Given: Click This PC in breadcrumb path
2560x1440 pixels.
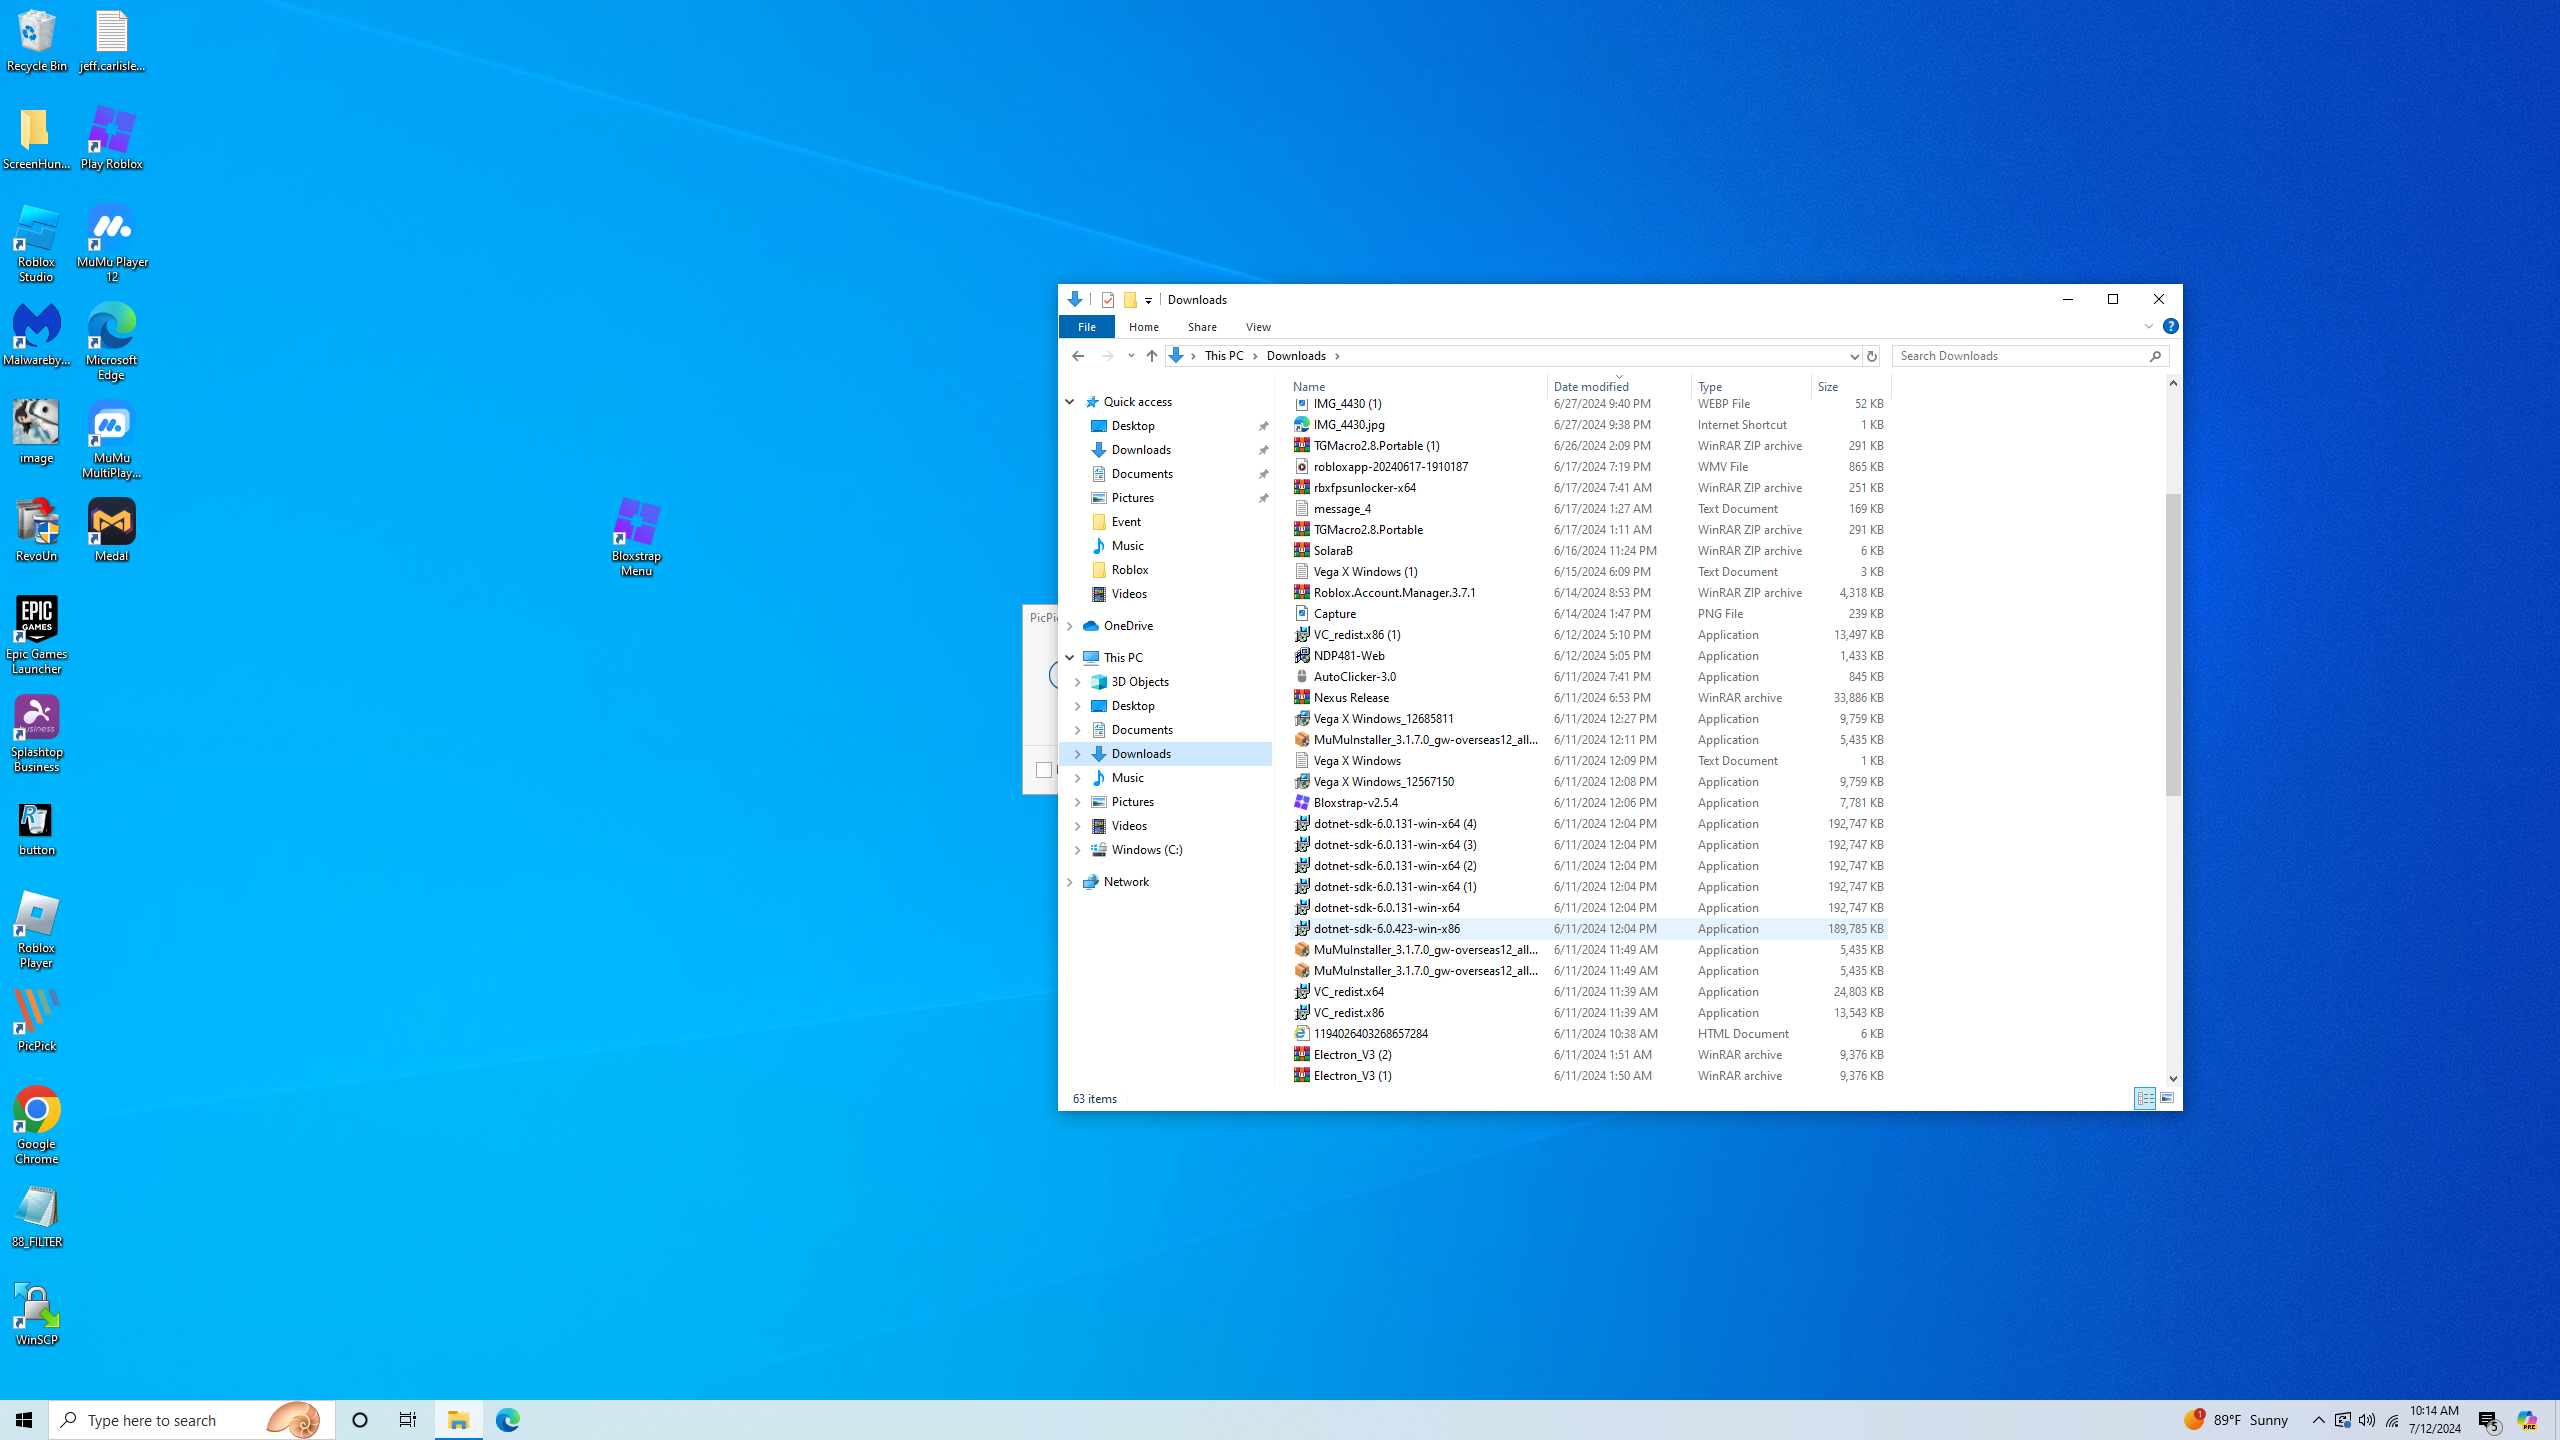Looking at the screenshot, I should point(1224,356).
